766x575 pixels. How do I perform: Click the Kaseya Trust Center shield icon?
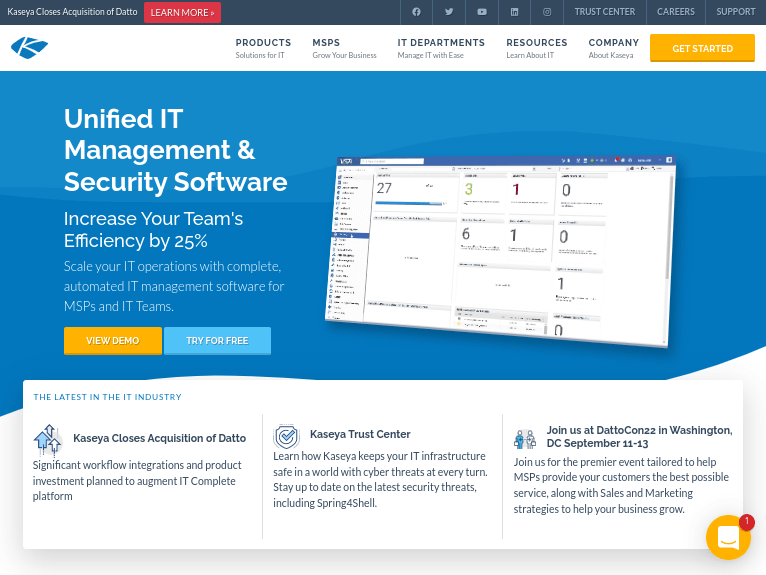coord(287,437)
